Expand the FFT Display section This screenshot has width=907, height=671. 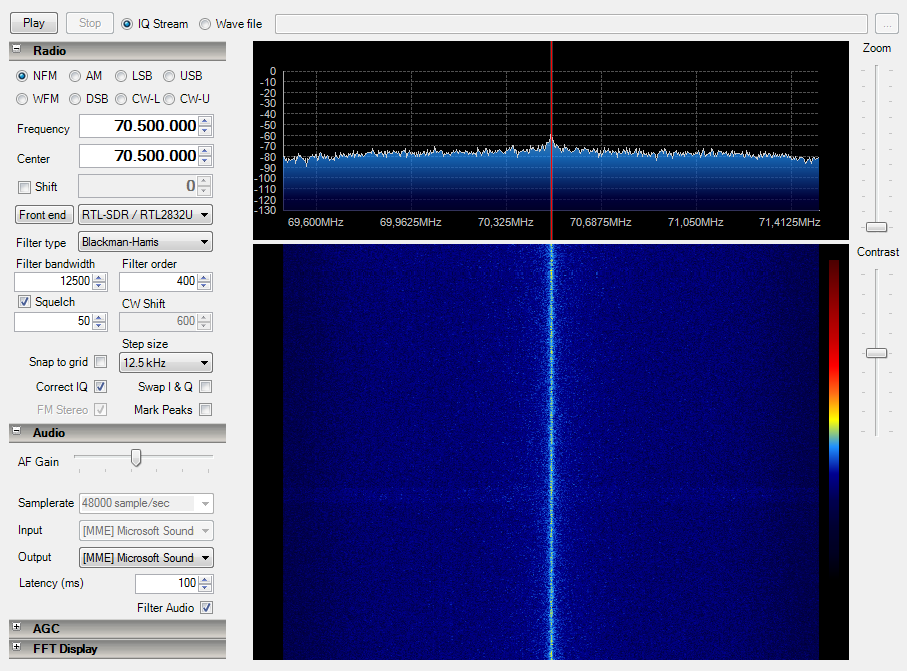pos(17,648)
